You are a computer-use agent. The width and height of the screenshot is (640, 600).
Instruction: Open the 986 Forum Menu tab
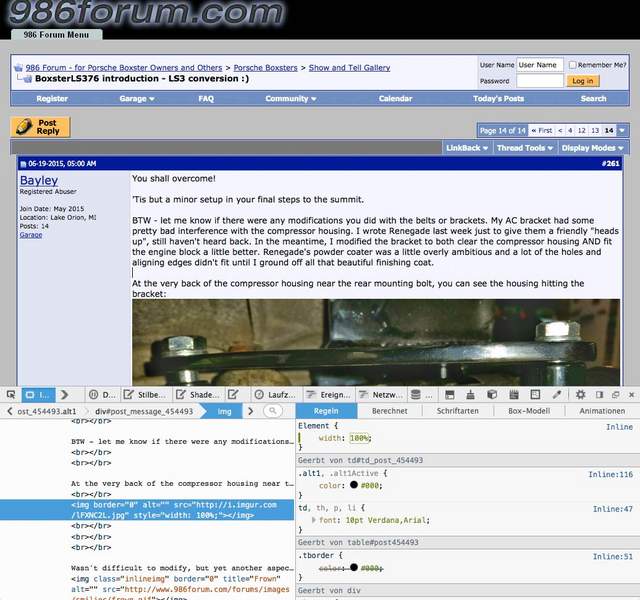[56, 35]
